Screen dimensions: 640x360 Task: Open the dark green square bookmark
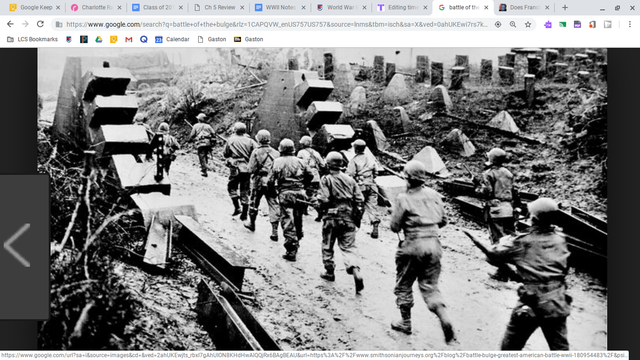tap(84, 39)
